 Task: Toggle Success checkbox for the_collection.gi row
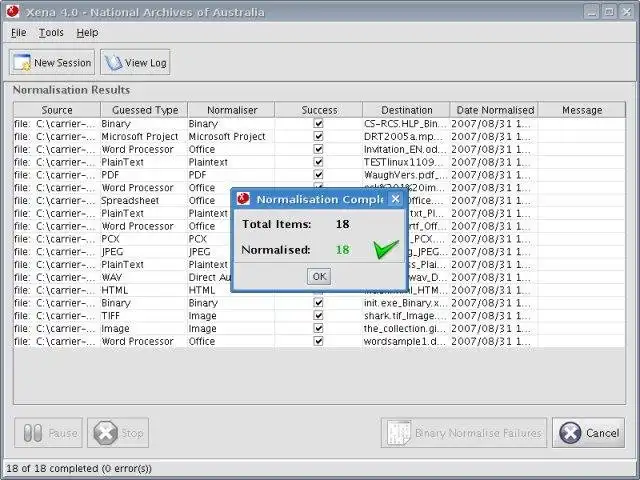point(318,328)
